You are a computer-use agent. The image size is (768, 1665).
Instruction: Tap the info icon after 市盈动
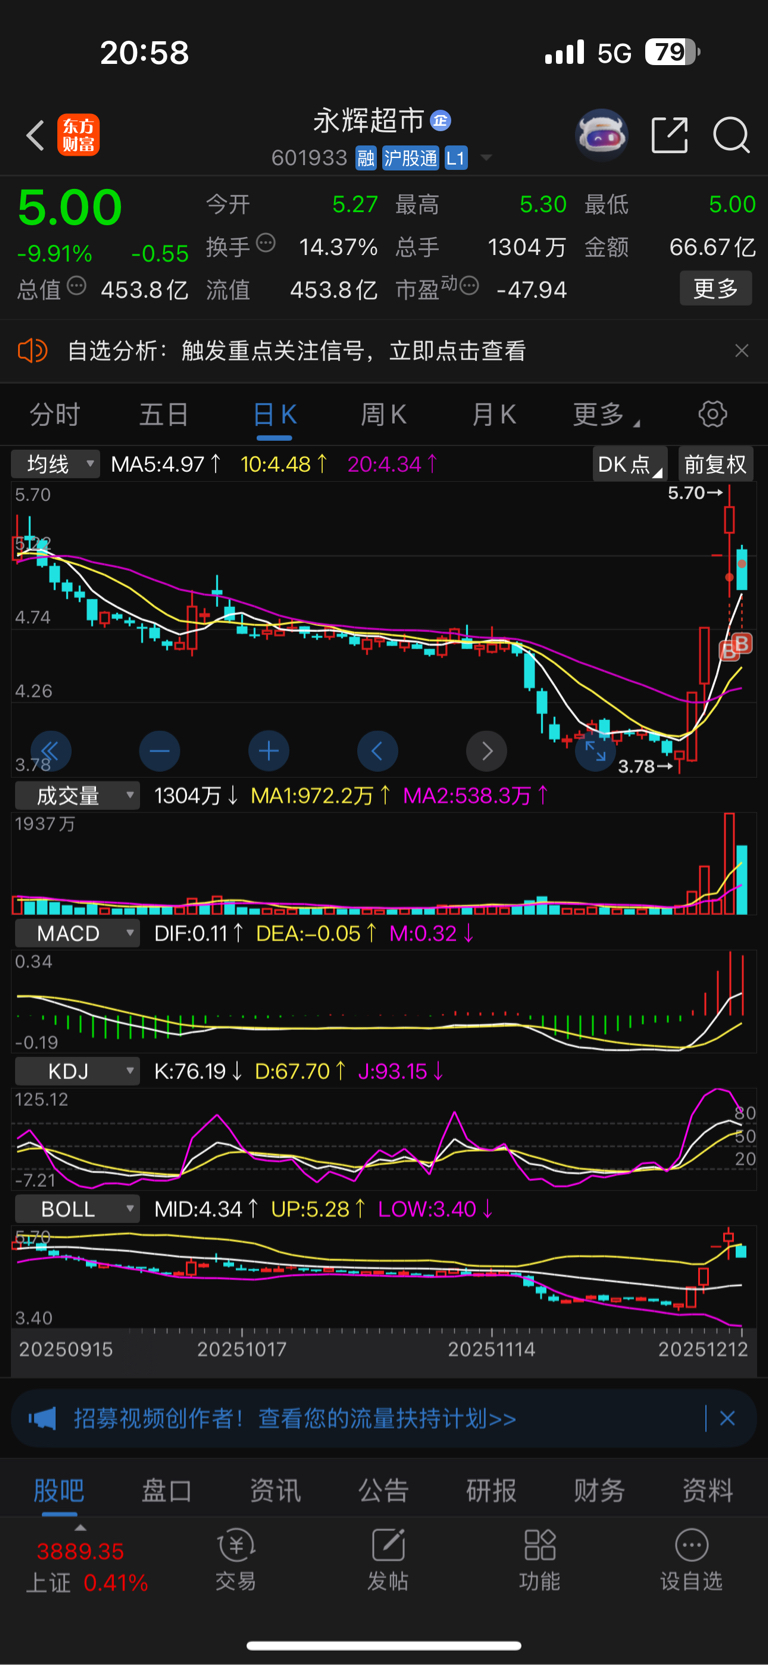point(469,286)
